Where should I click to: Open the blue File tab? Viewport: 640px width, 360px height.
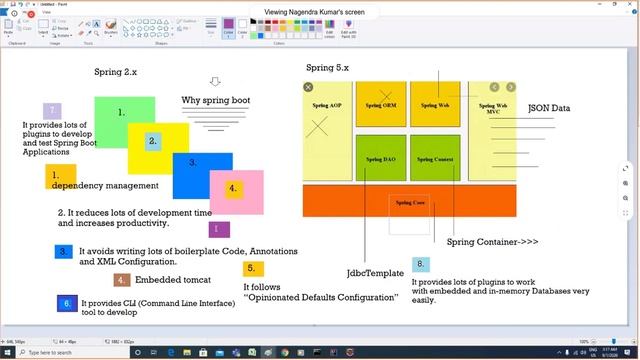pos(4,12)
